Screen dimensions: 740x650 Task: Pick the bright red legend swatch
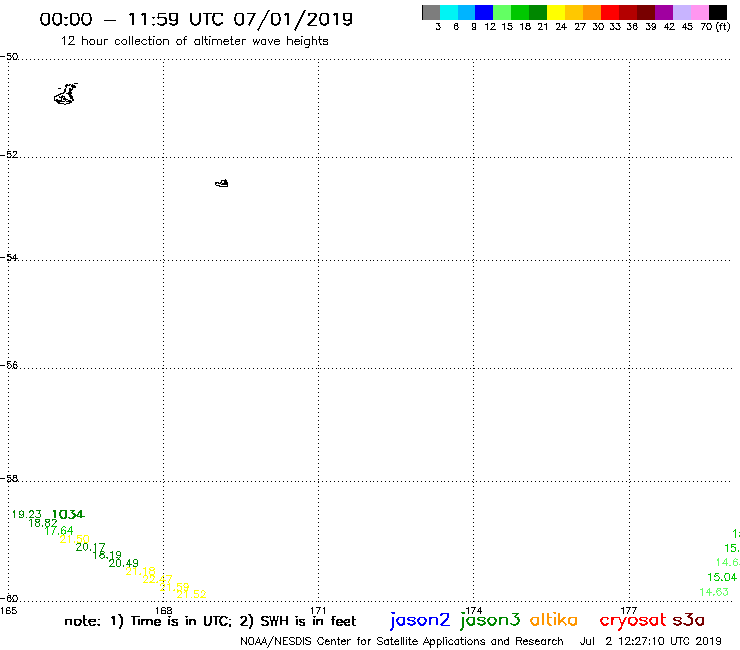[x=610, y=12]
